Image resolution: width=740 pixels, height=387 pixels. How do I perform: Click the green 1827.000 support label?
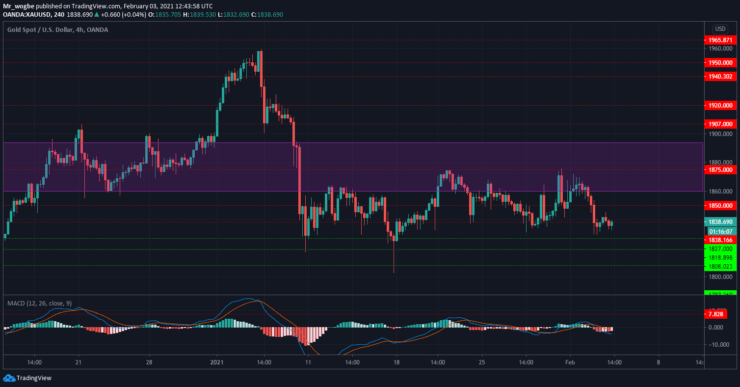pyautogui.click(x=720, y=249)
